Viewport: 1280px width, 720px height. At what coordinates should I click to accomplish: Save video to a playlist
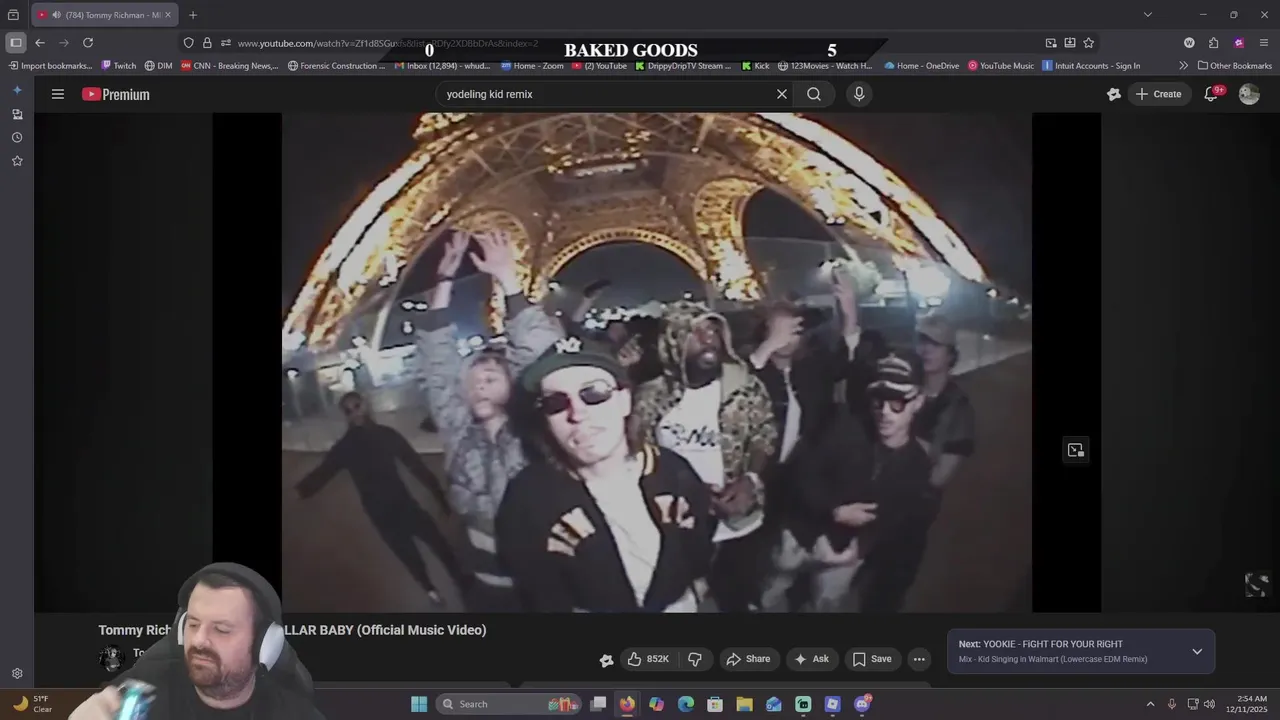tap(872, 659)
